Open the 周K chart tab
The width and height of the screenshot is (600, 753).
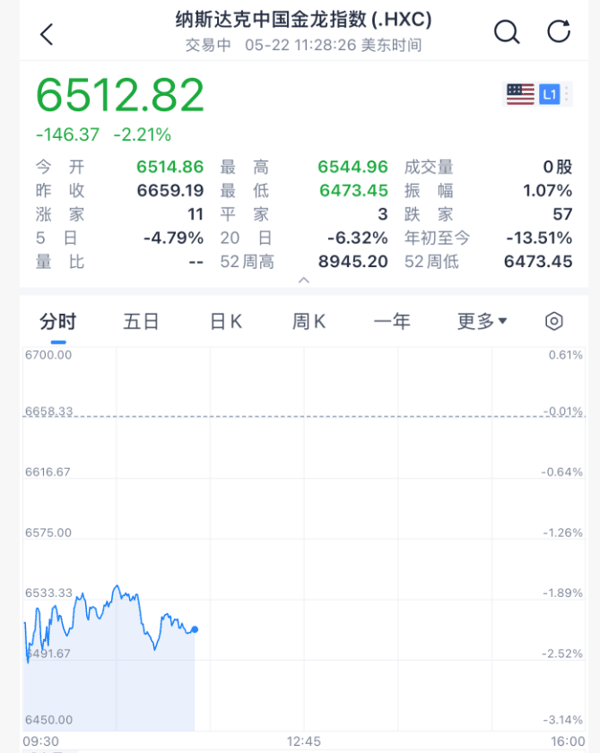(x=309, y=321)
